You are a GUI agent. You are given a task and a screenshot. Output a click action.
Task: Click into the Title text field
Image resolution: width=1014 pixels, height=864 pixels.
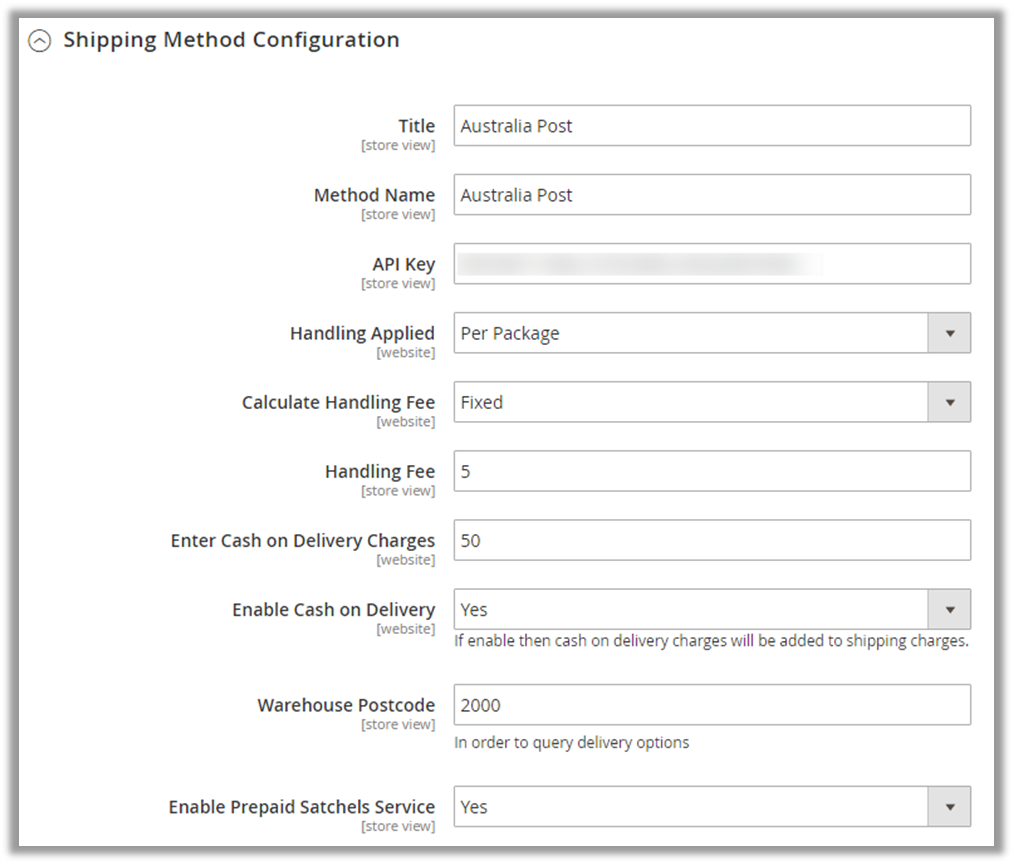point(711,126)
